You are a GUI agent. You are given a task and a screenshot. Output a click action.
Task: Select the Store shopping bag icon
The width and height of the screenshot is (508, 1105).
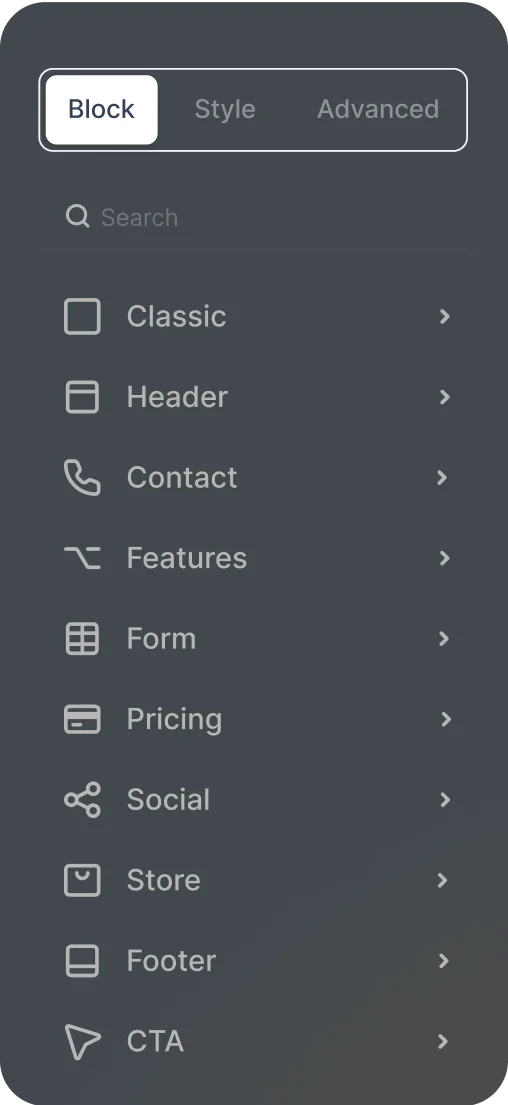[x=82, y=880]
